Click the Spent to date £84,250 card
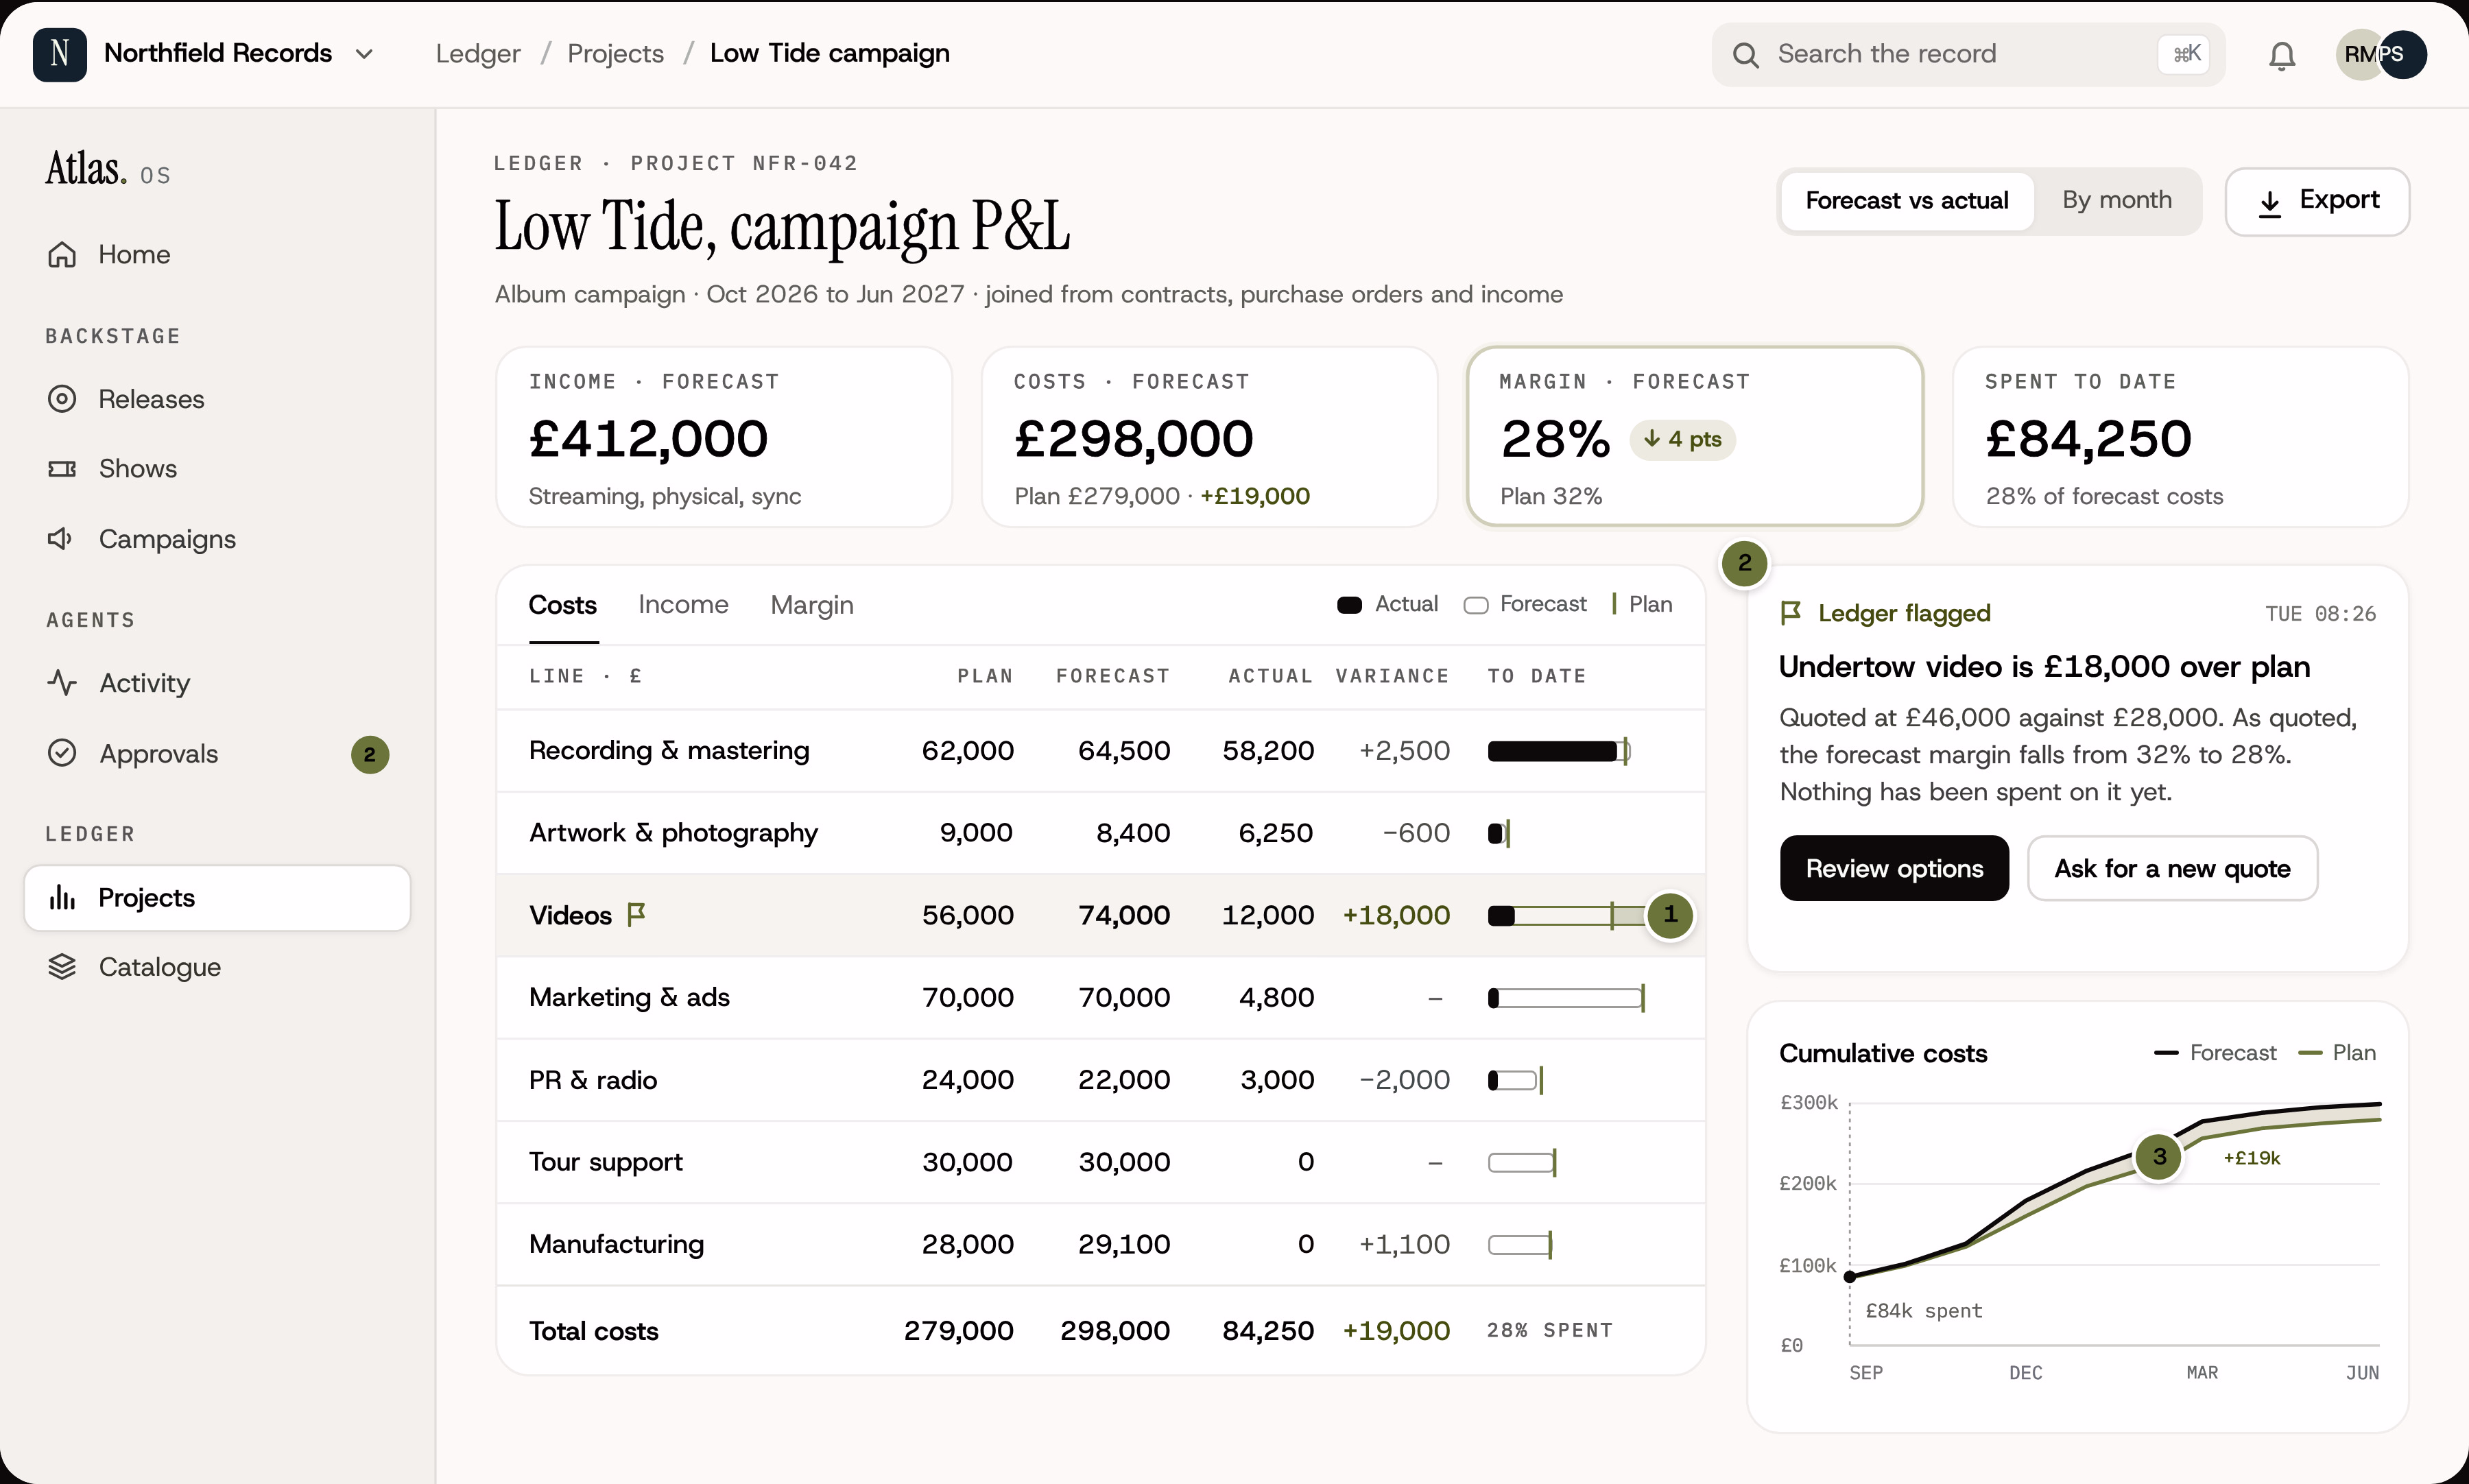 [2180, 437]
